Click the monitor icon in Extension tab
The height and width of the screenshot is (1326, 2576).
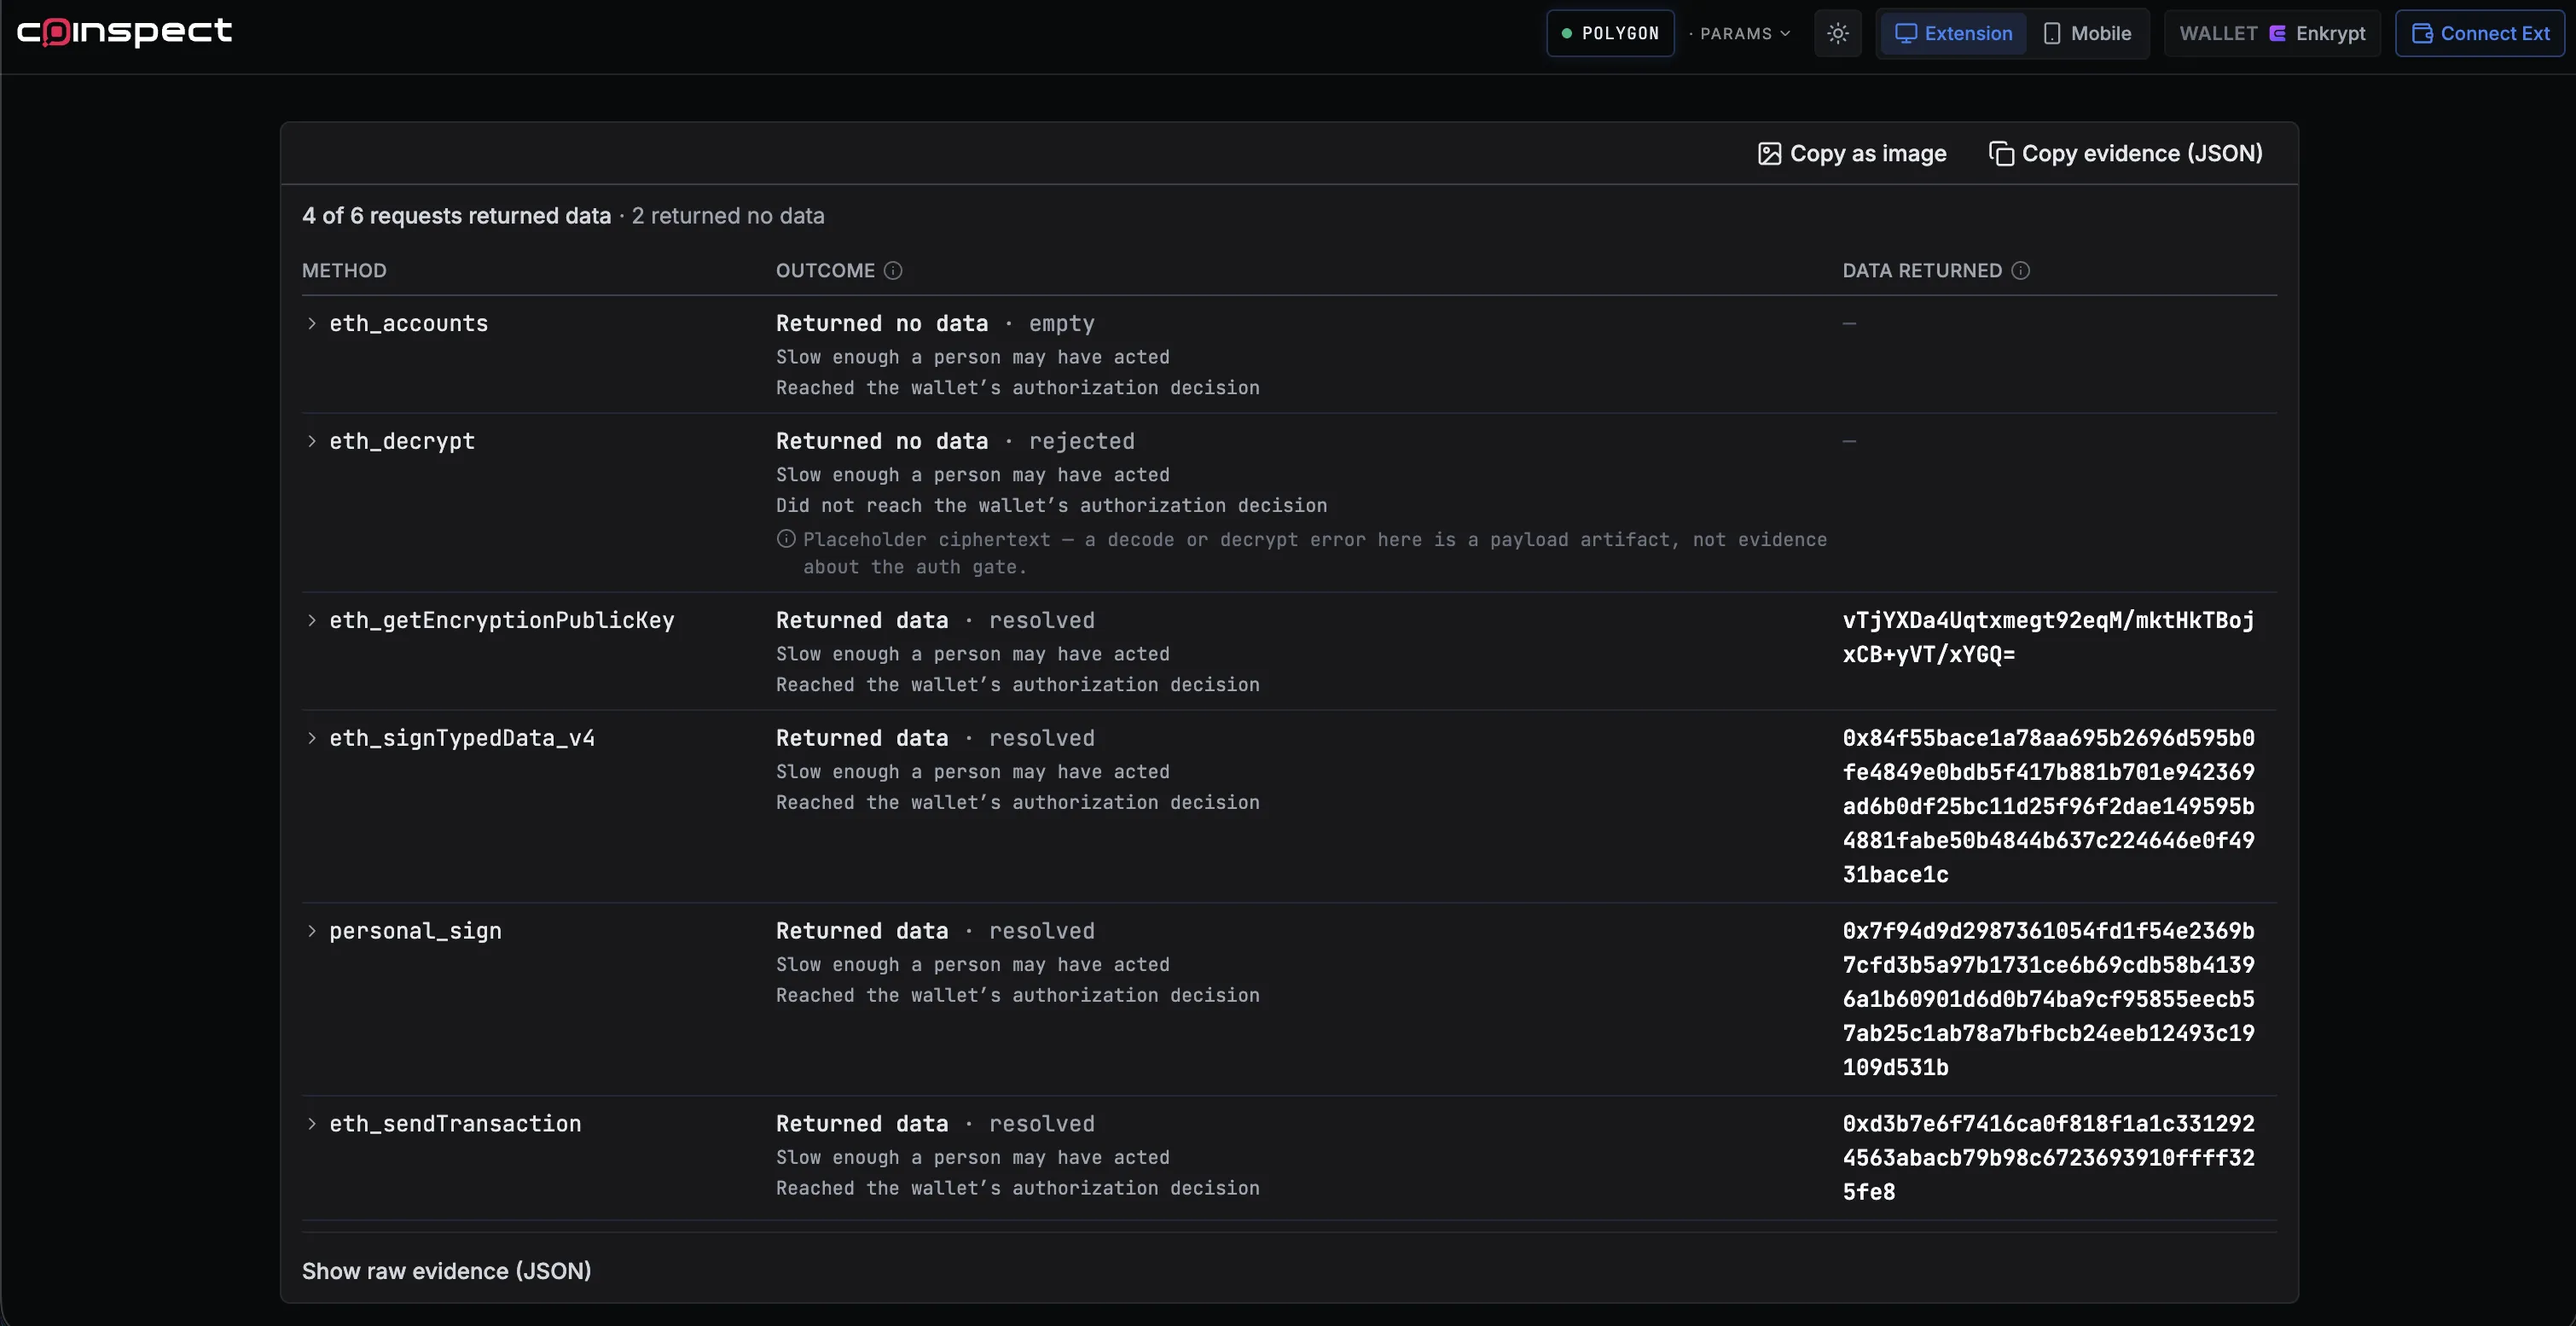(1906, 33)
